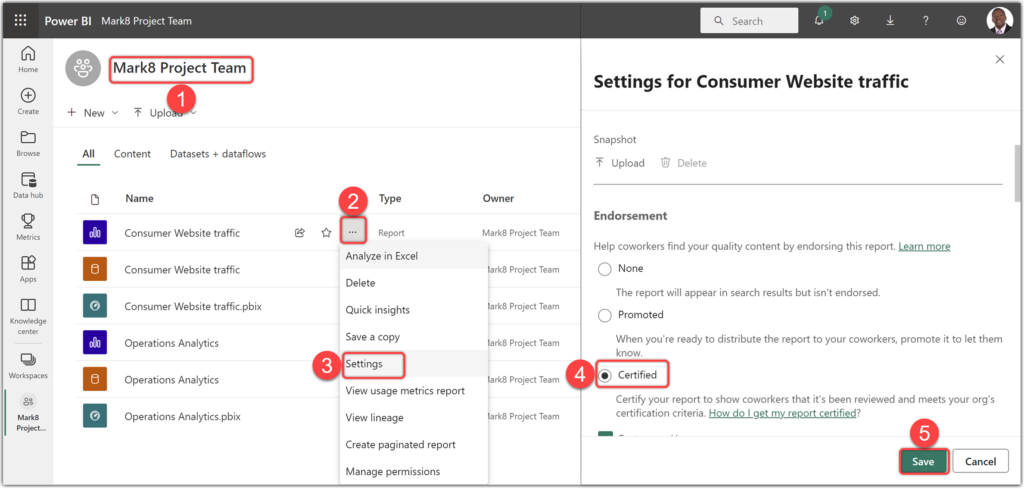
Task: Open the Knowledge center
Action: click(x=28, y=315)
